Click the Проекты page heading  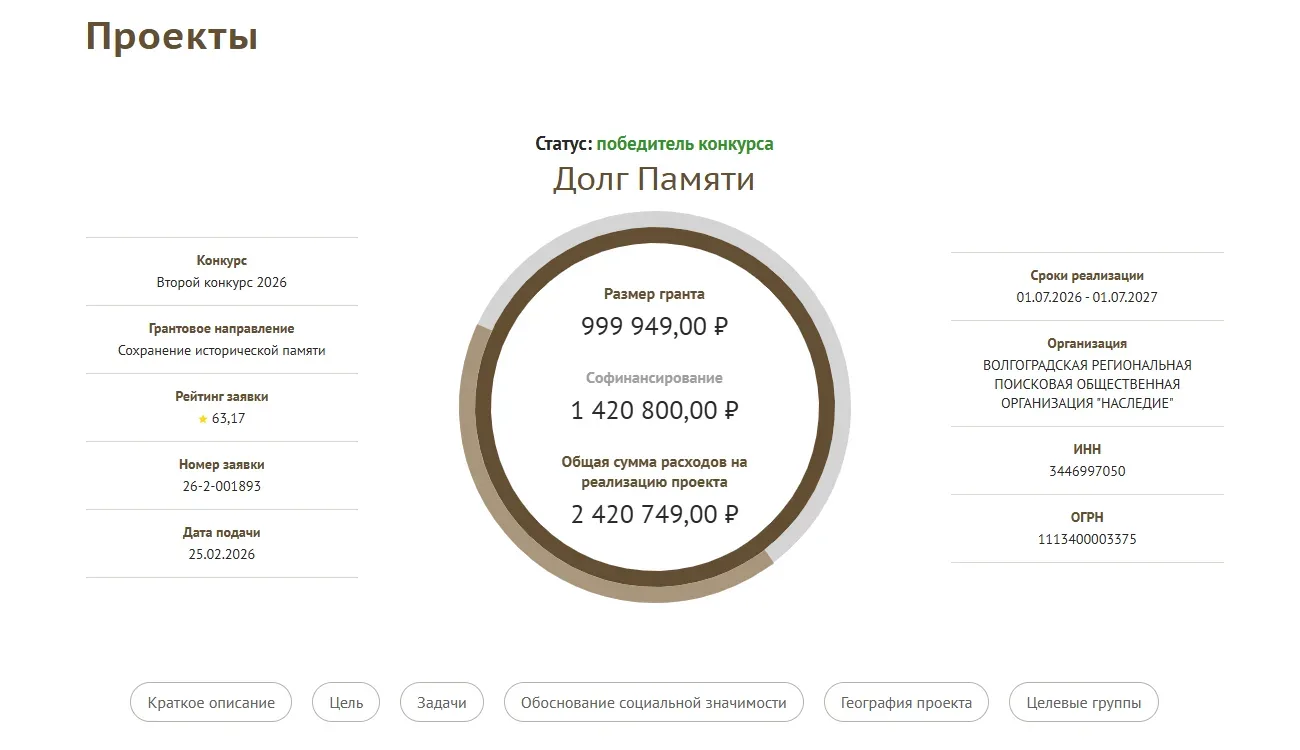click(x=172, y=36)
